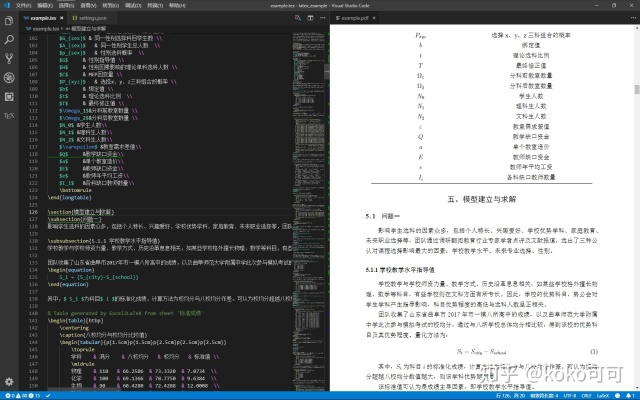The width and height of the screenshot is (640, 400).
Task: Open the 调试 (Debug) menu
Action: pos(133,6)
